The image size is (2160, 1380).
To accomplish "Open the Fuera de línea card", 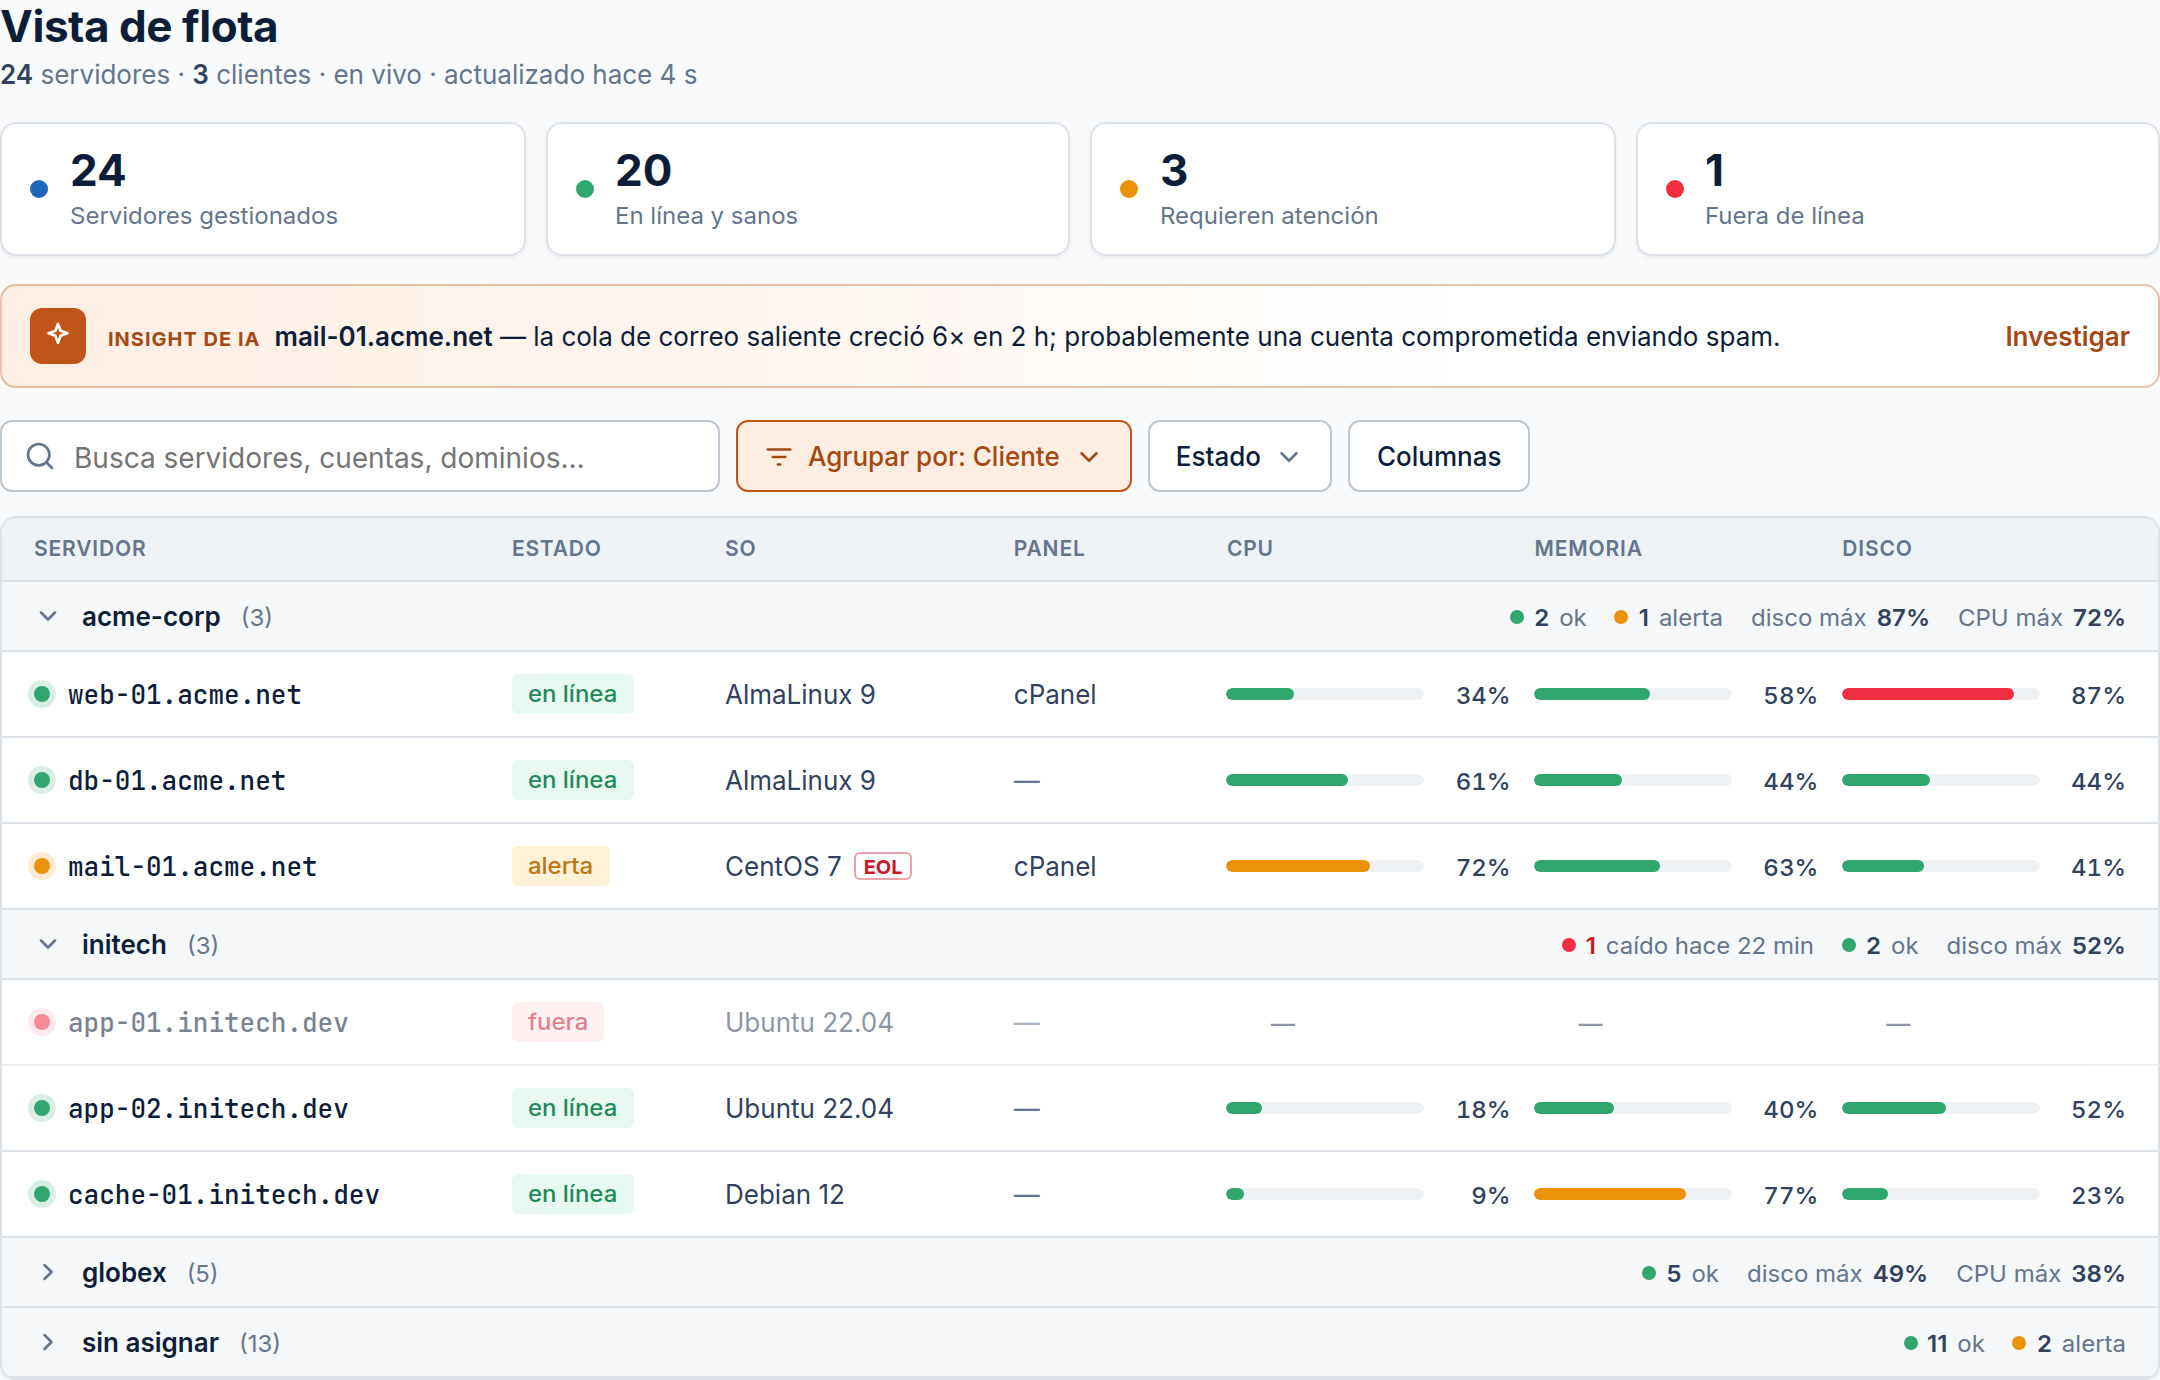I will pyautogui.click(x=1898, y=189).
